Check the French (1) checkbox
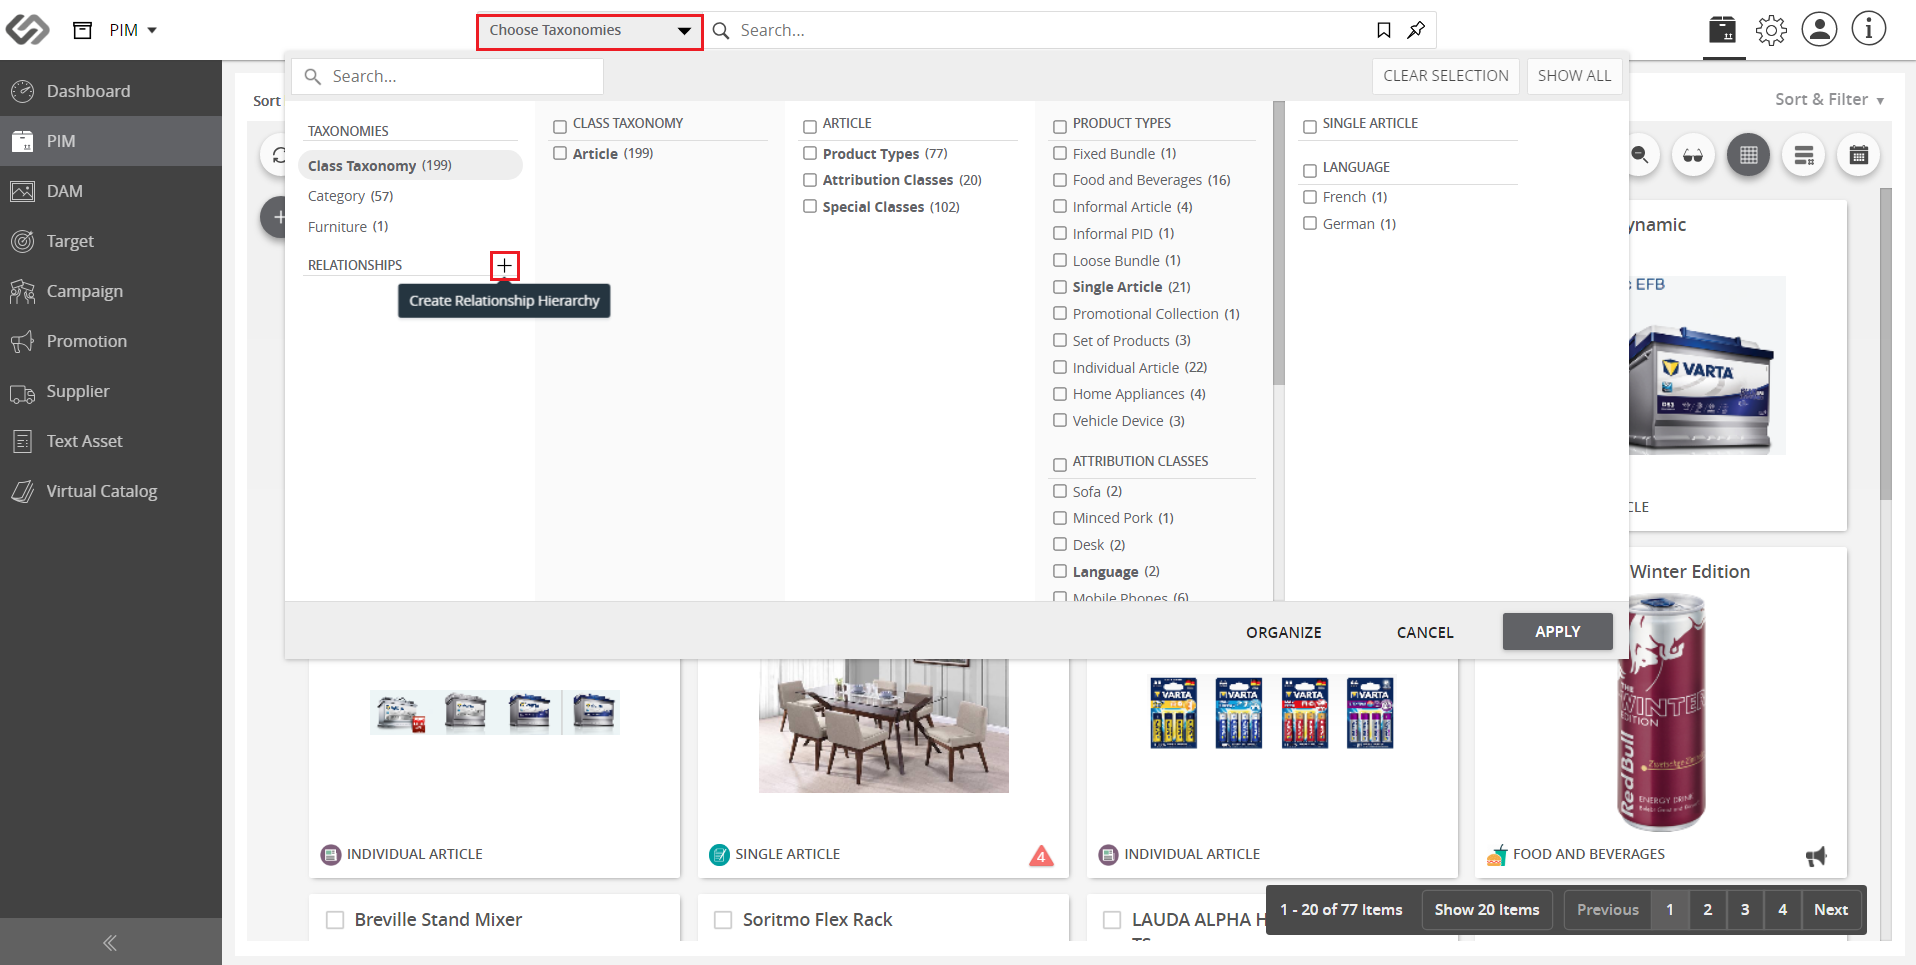The width and height of the screenshot is (1916, 965). pos(1310,197)
